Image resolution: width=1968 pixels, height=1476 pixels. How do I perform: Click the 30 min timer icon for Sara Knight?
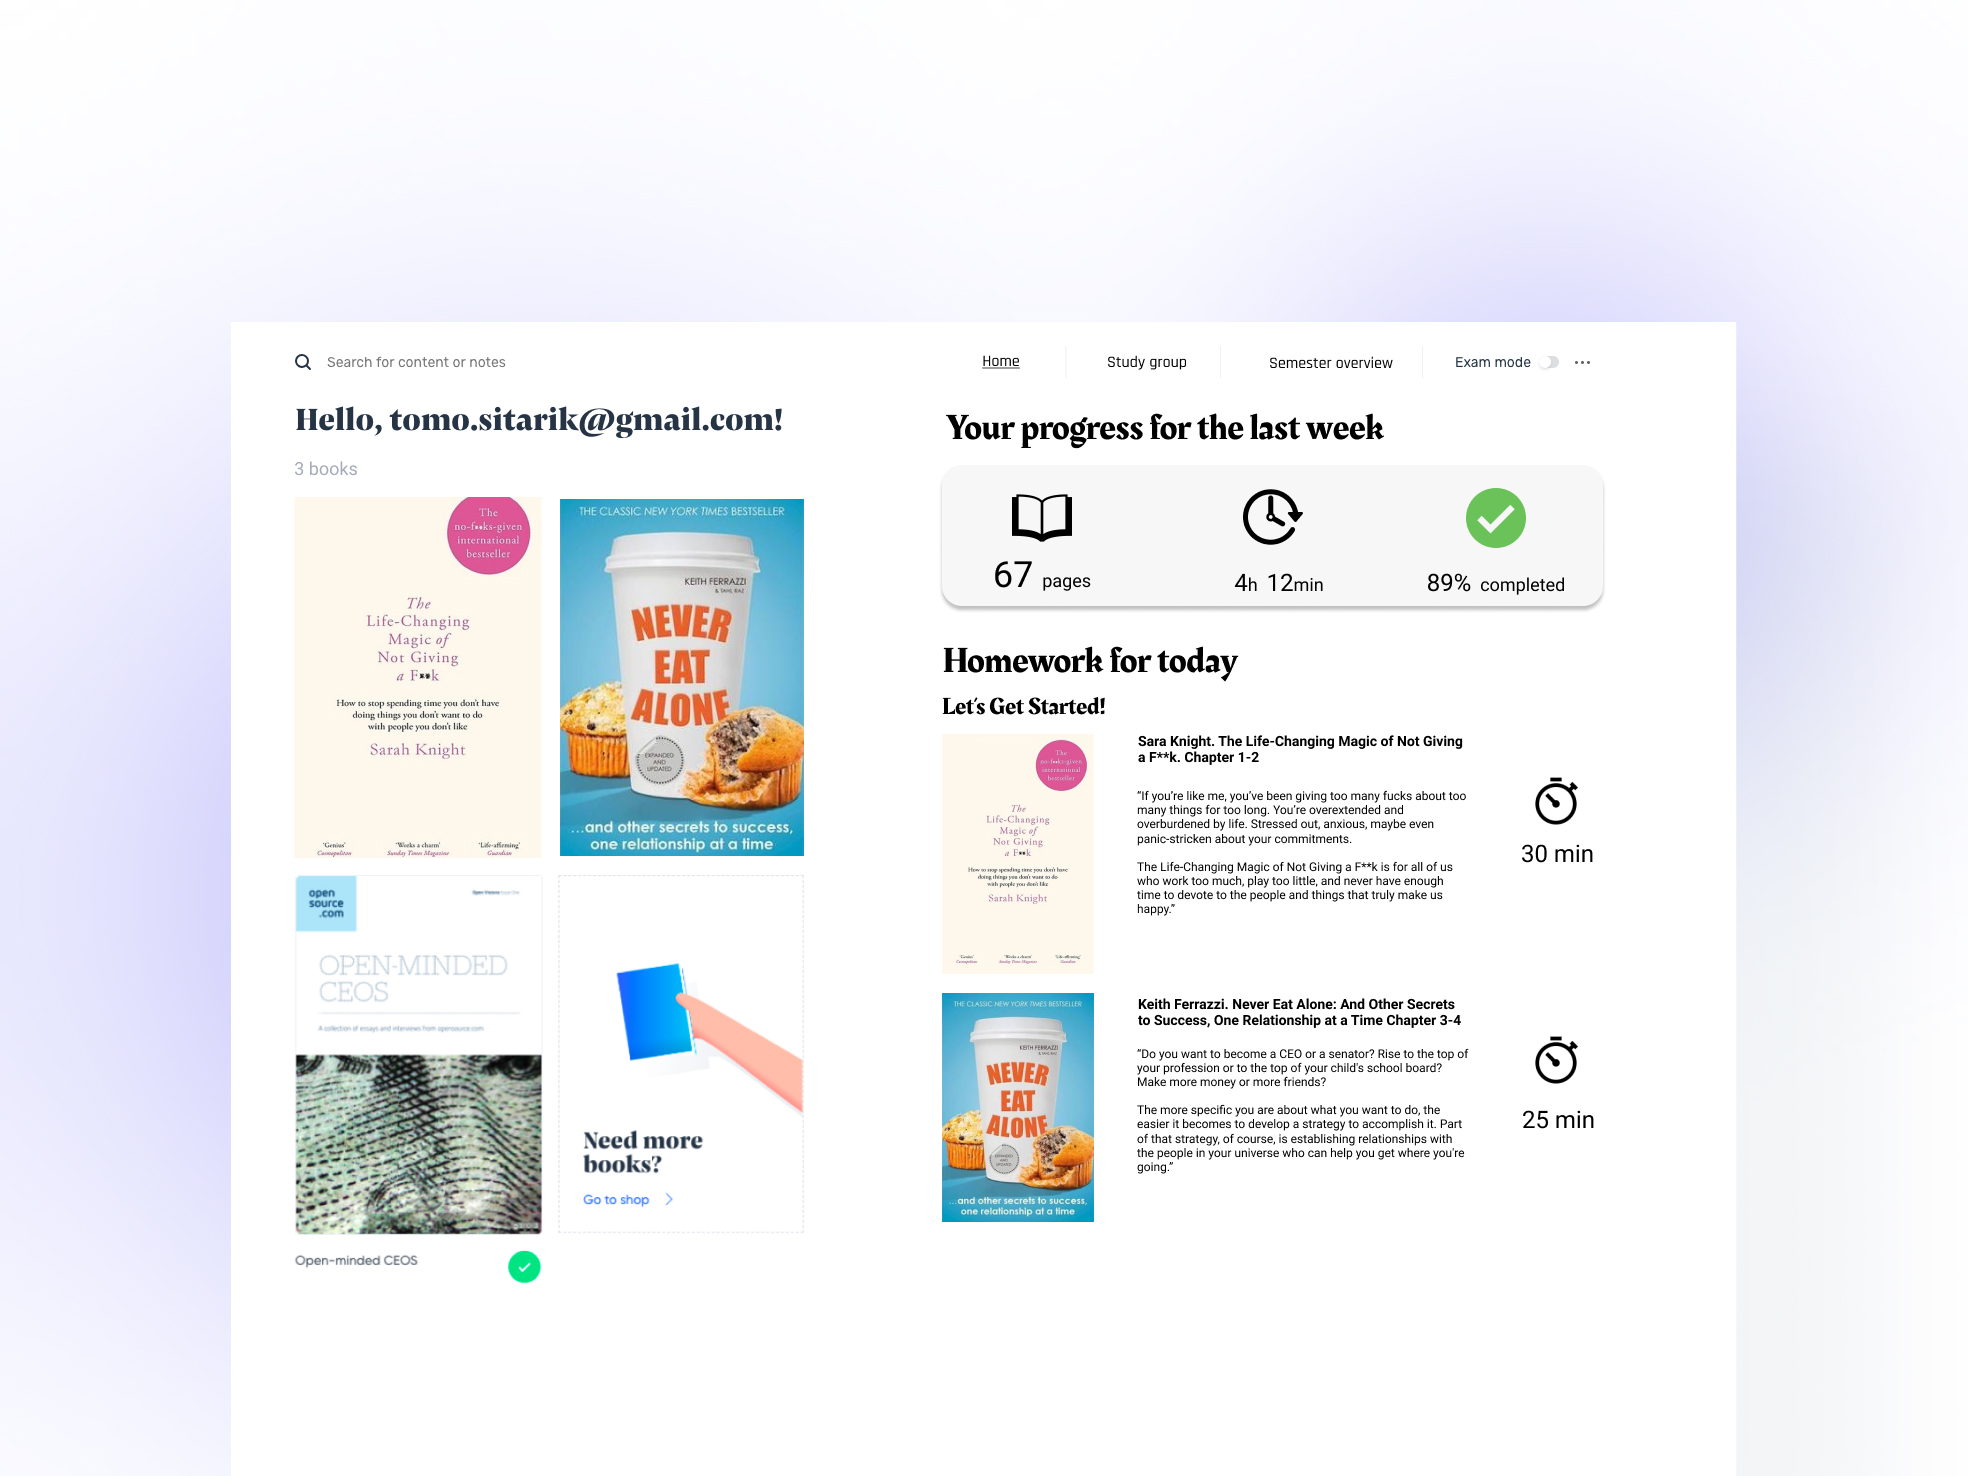pyautogui.click(x=1554, y=803)
